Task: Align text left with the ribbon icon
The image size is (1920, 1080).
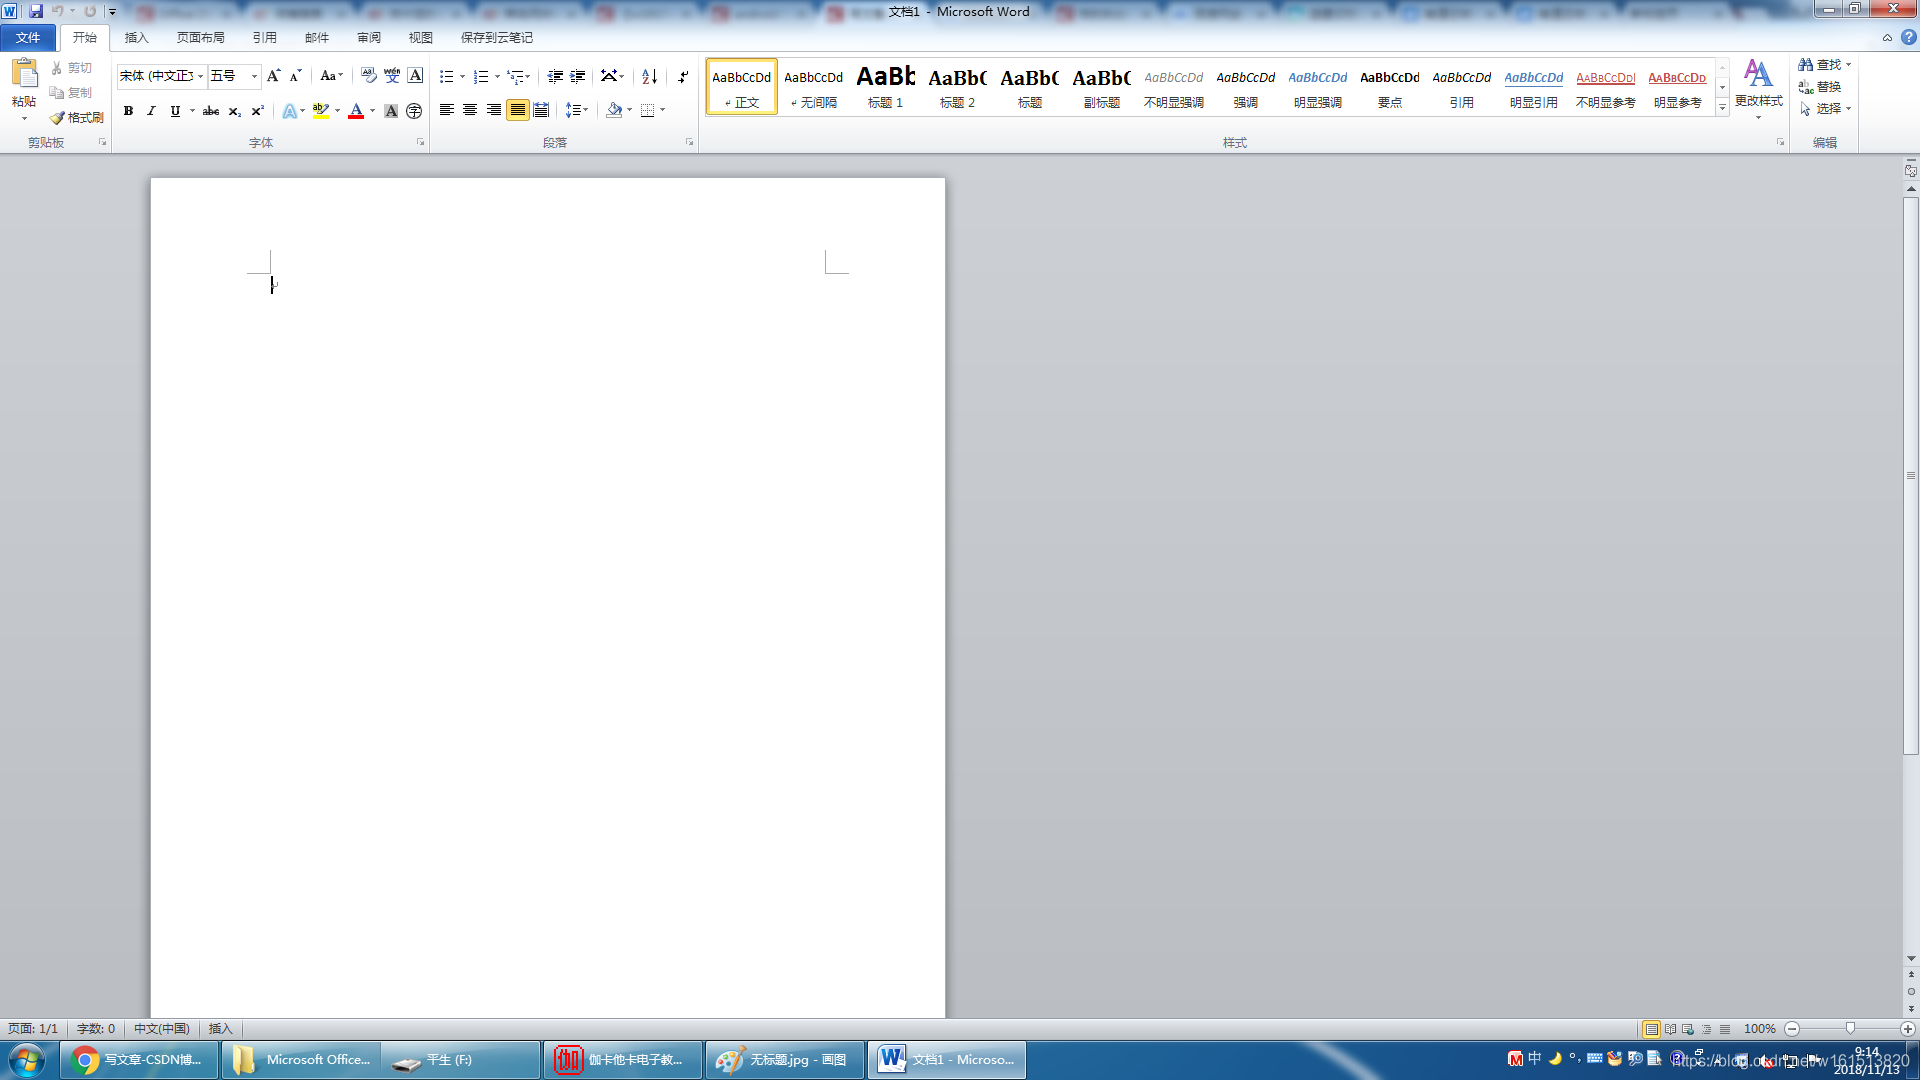Action: click(447, 110)
